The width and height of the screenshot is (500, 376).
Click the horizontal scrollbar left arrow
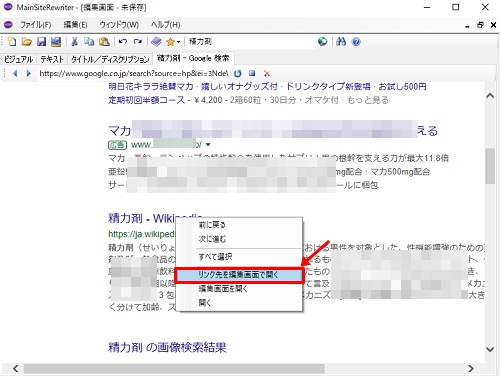15,368
